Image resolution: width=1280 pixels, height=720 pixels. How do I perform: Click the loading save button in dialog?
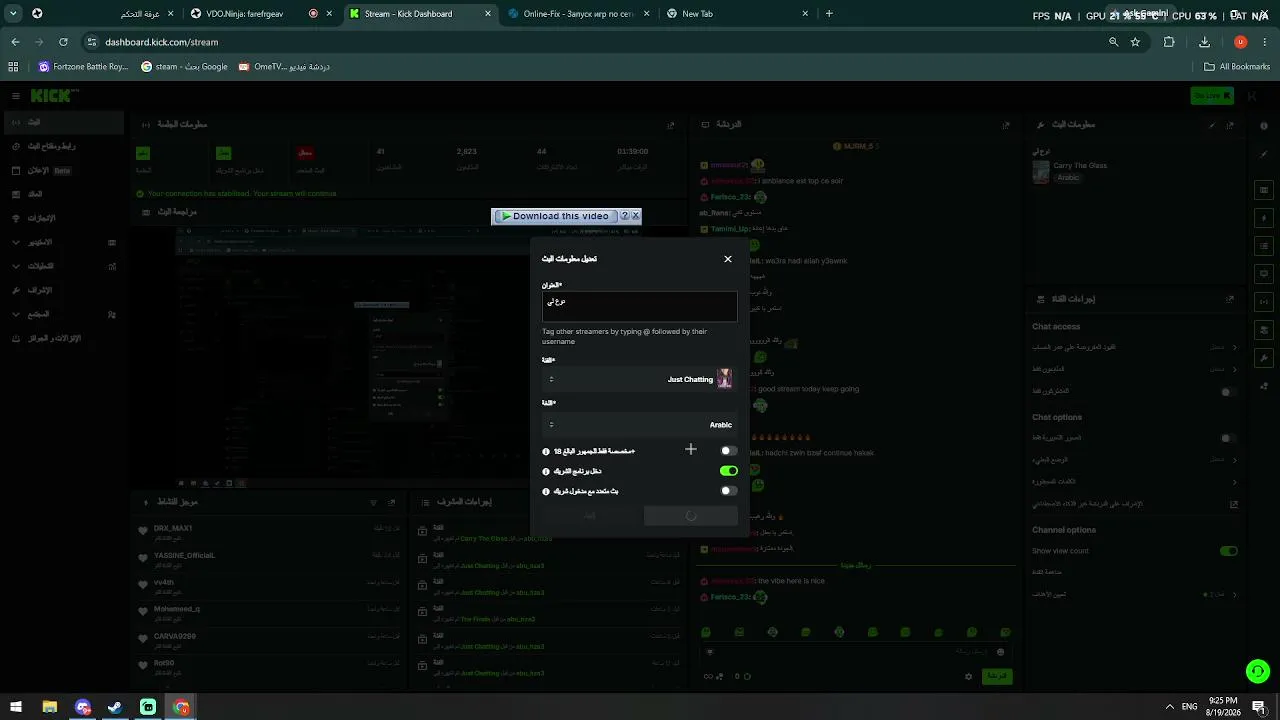pyautogui.click(x=691, y=515)
